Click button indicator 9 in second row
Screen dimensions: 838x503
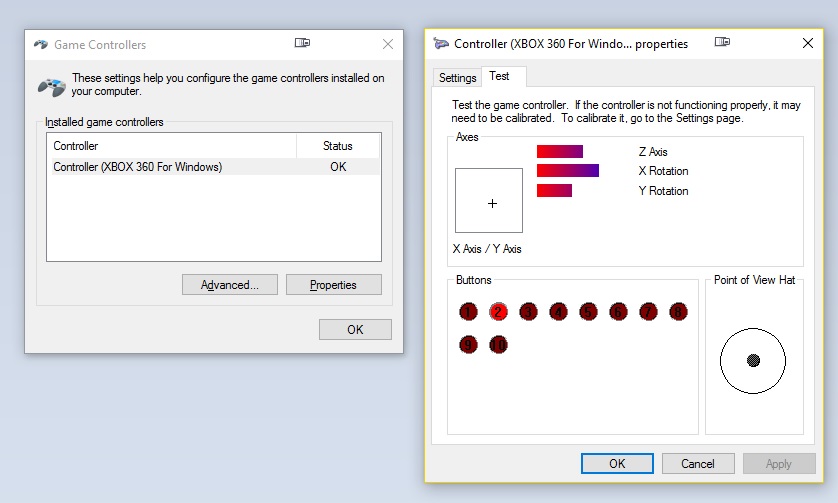click(469, 345)
